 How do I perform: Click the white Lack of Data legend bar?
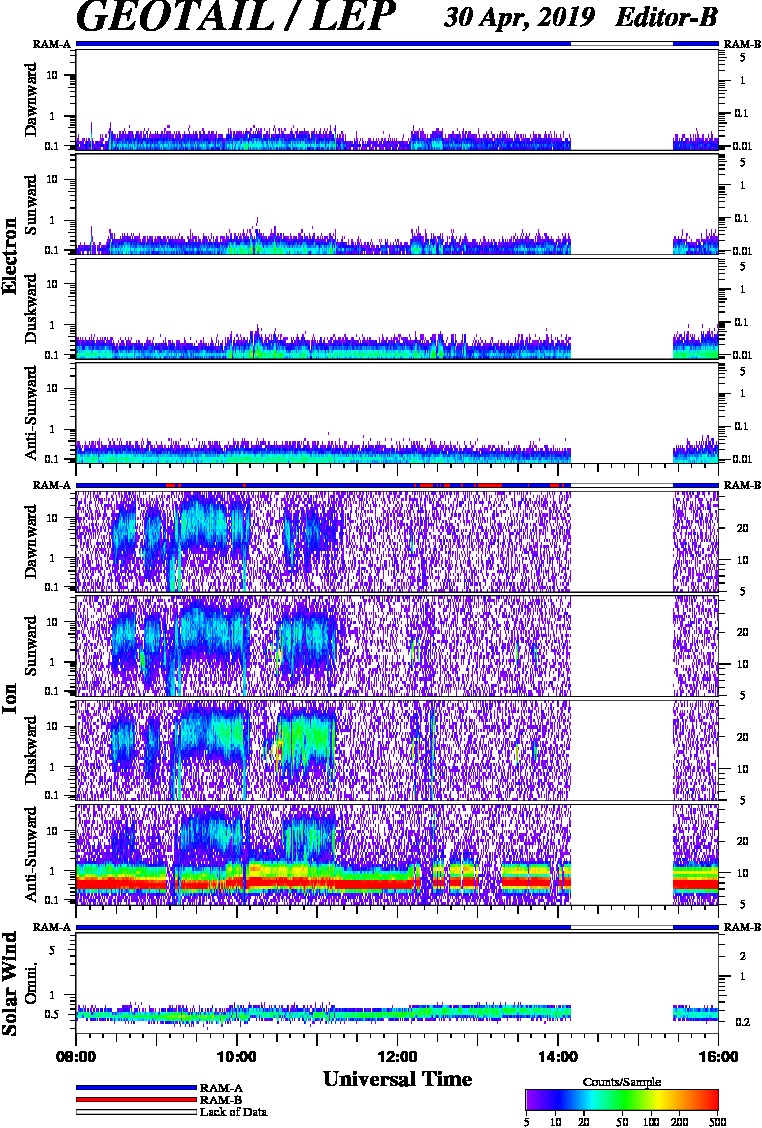coord(136,1111)
